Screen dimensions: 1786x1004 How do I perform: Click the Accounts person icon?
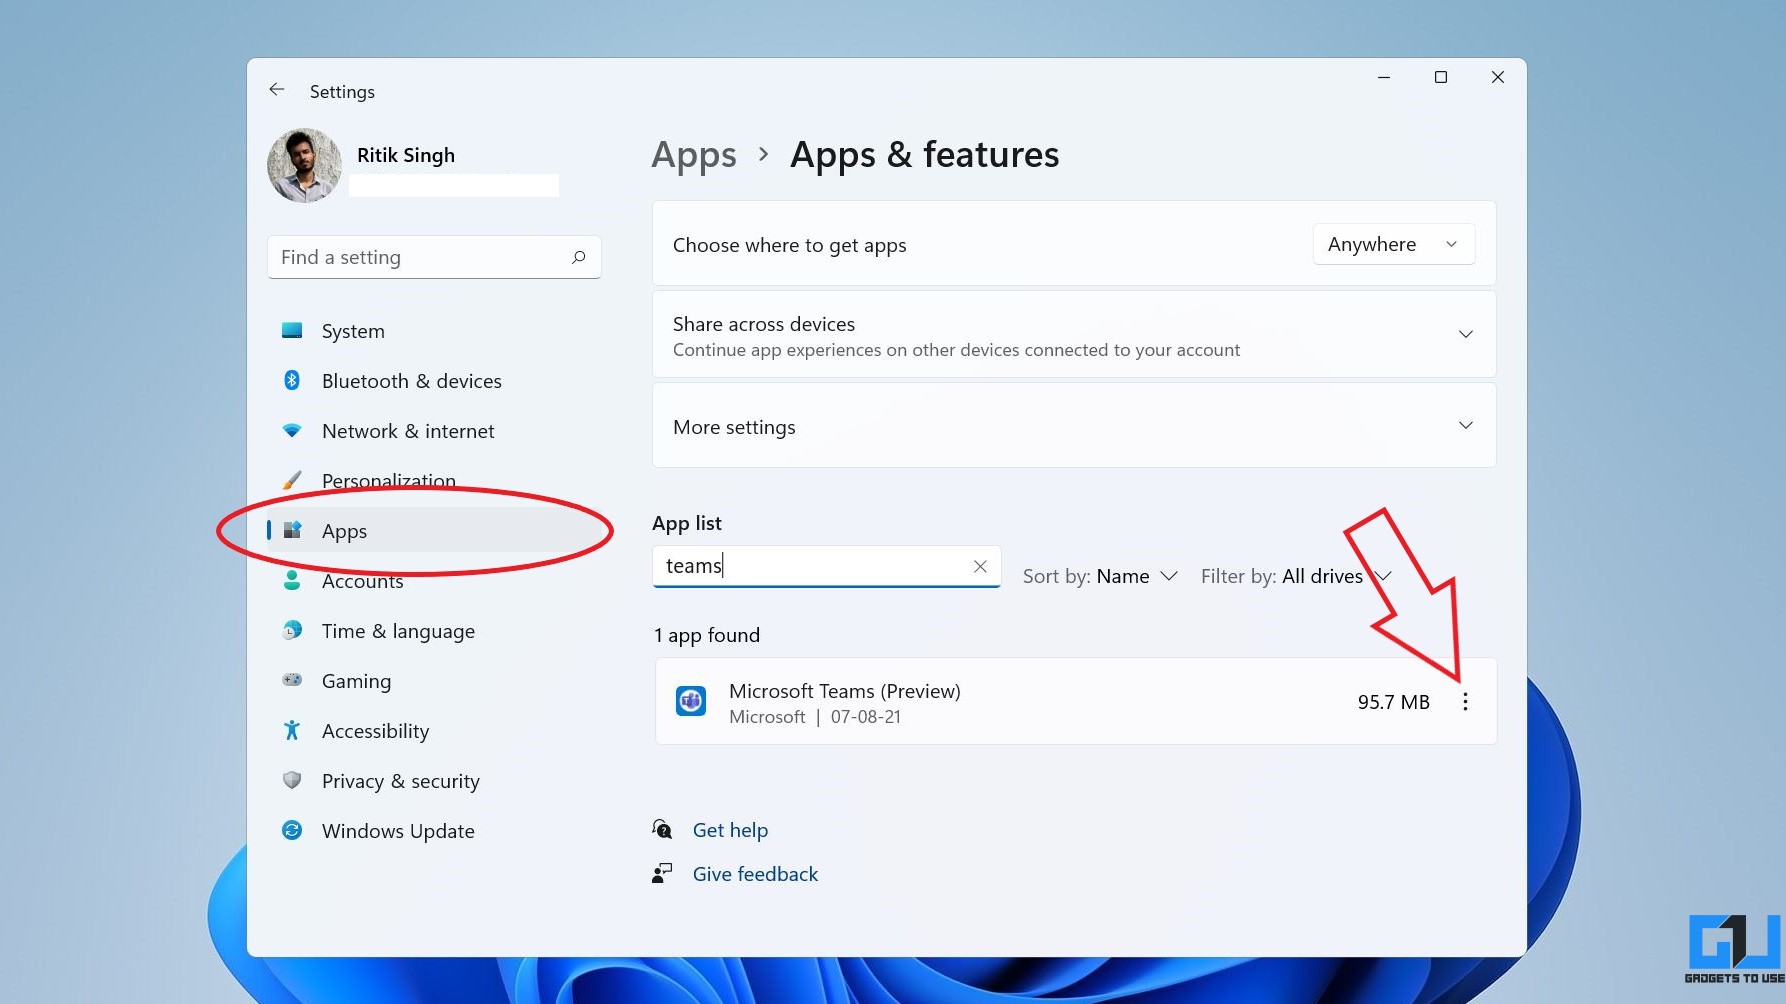click(292, 580)
